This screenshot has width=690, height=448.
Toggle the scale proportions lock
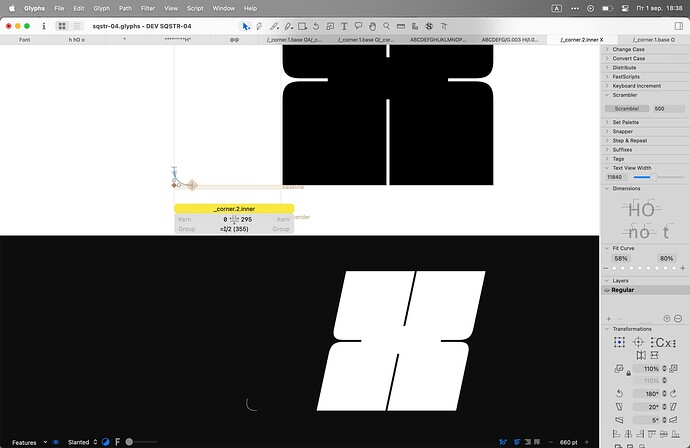point(628,374)
